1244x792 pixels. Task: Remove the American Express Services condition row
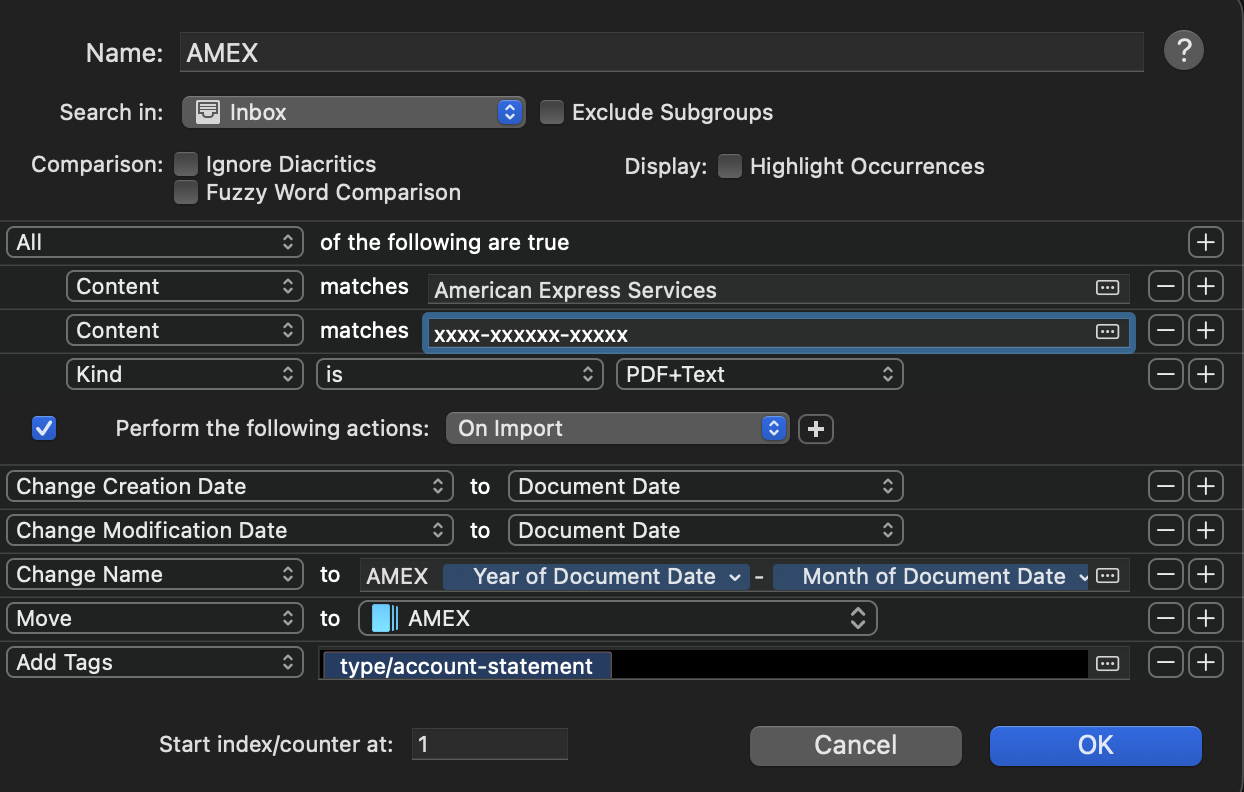pos(1166,287)
